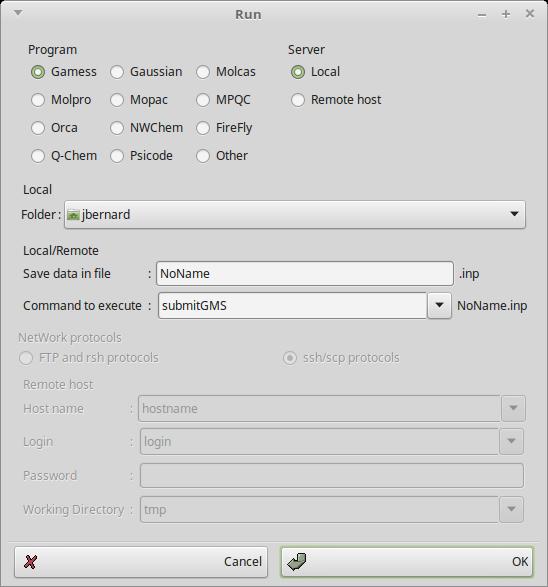Choose Molpro as the program
Viewport: 548px width, 587px height.
61,100
